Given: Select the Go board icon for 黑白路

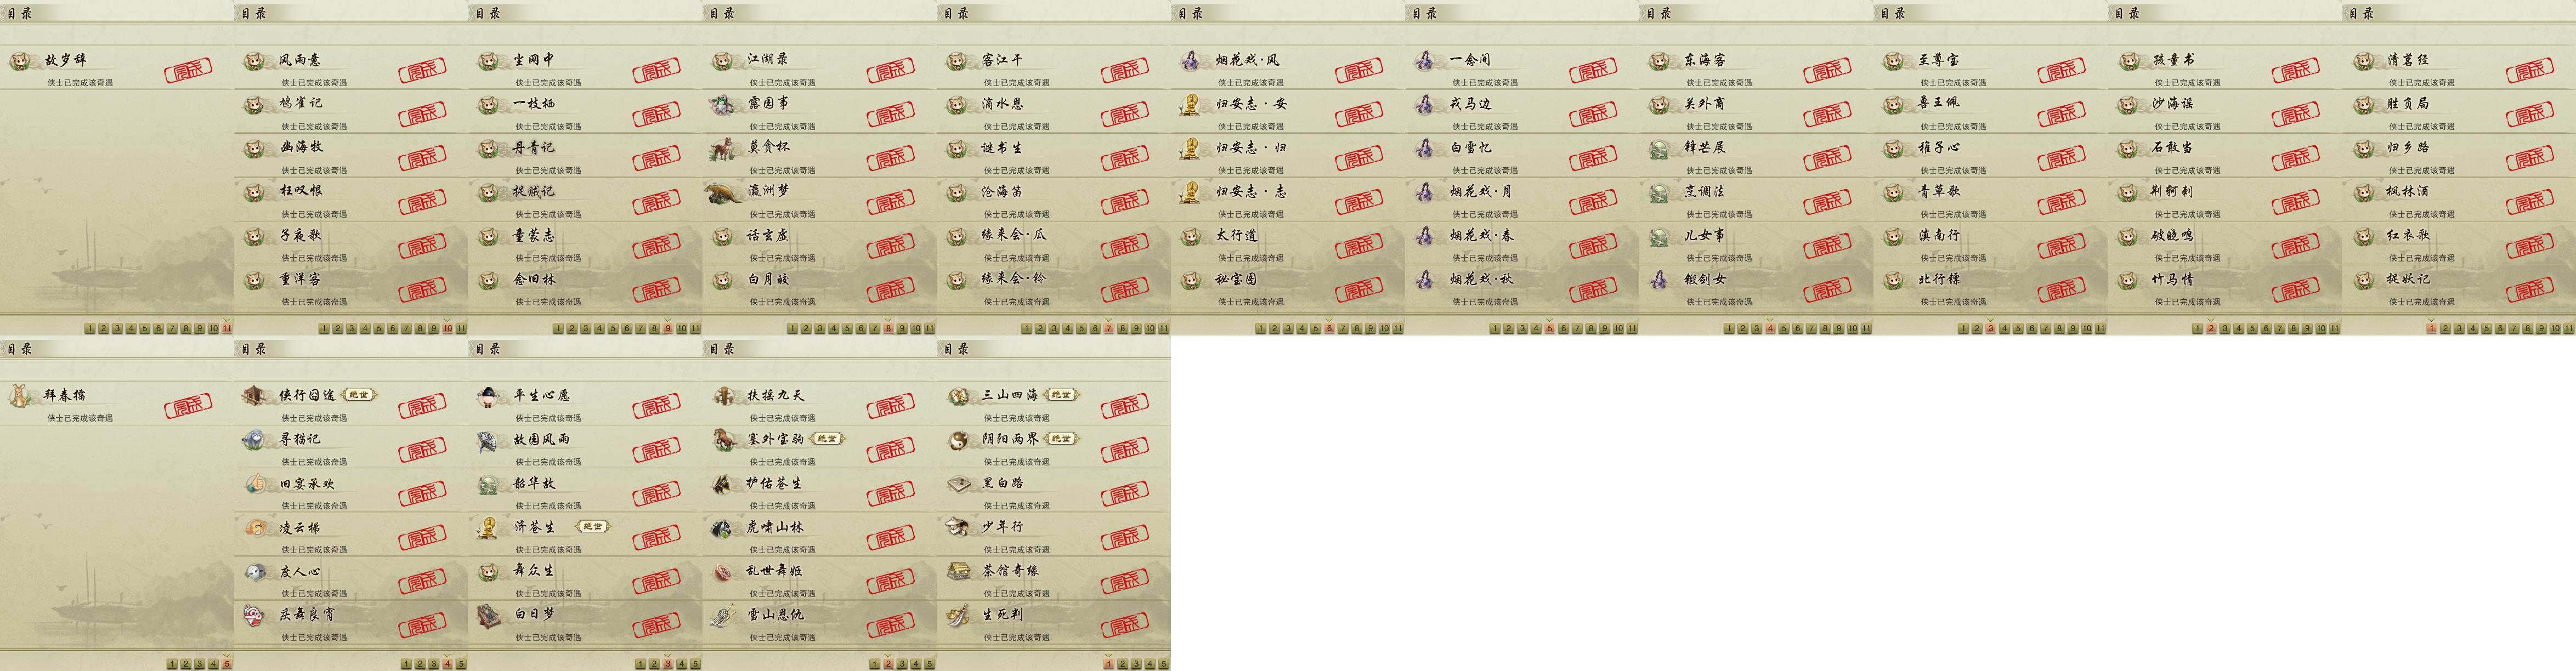Looking at the screenshot, I should click(x=958, y=484).
